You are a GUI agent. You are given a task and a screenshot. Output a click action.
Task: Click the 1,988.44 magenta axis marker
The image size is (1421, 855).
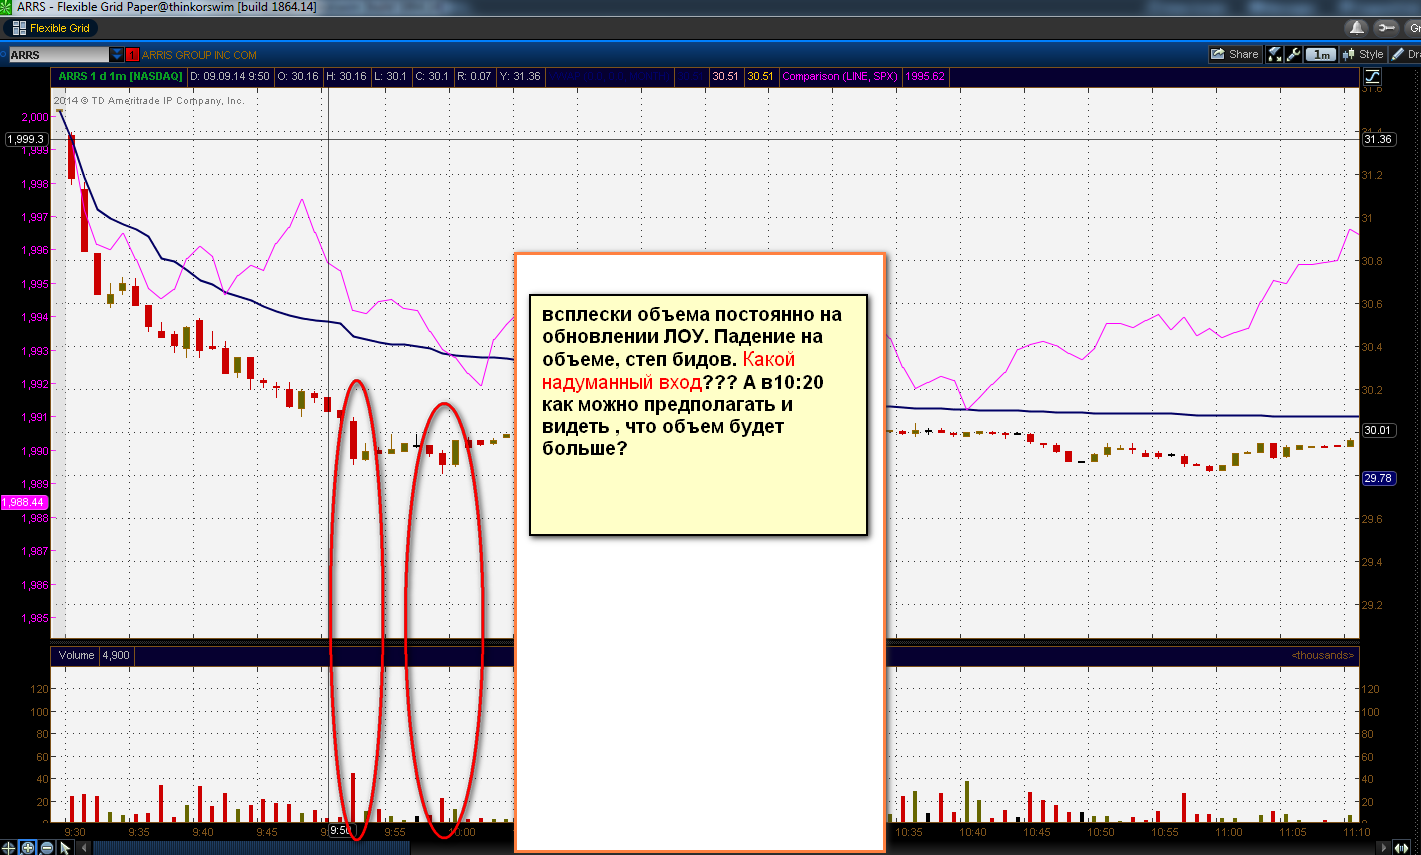(x=23, y=502)
